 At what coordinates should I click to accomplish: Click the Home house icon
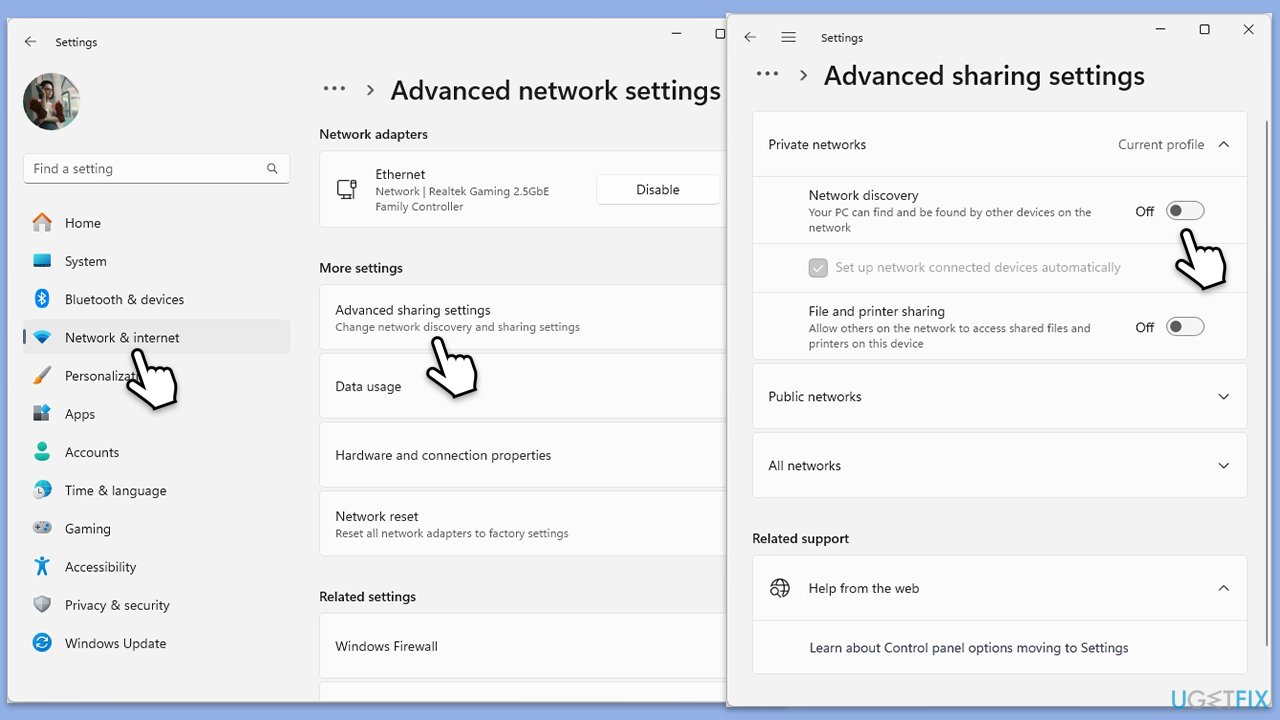click(x=42, y=223)
